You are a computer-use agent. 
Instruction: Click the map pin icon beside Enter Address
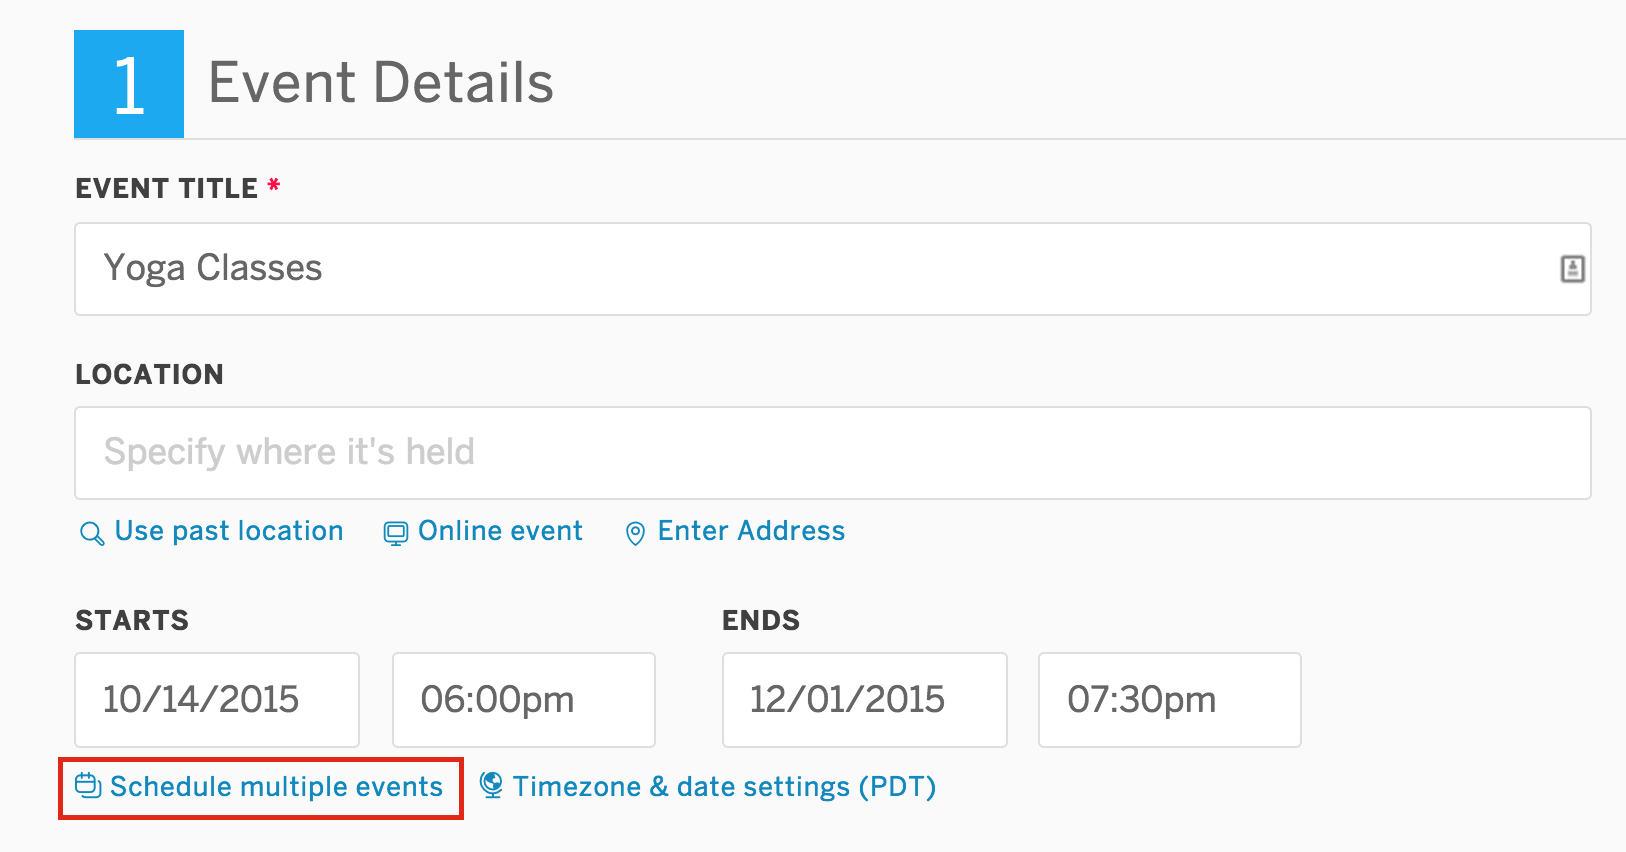pyautogui.click(x=635, y=533)
